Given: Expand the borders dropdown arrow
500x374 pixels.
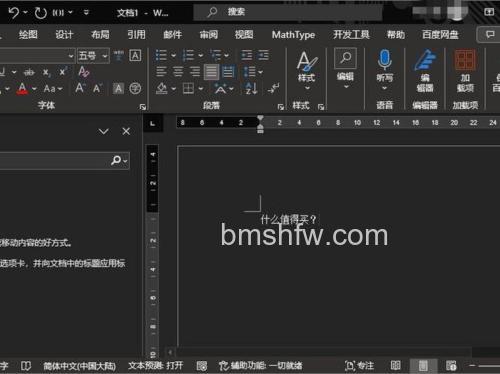Looking at the screenshot, I should coord(201,89).
